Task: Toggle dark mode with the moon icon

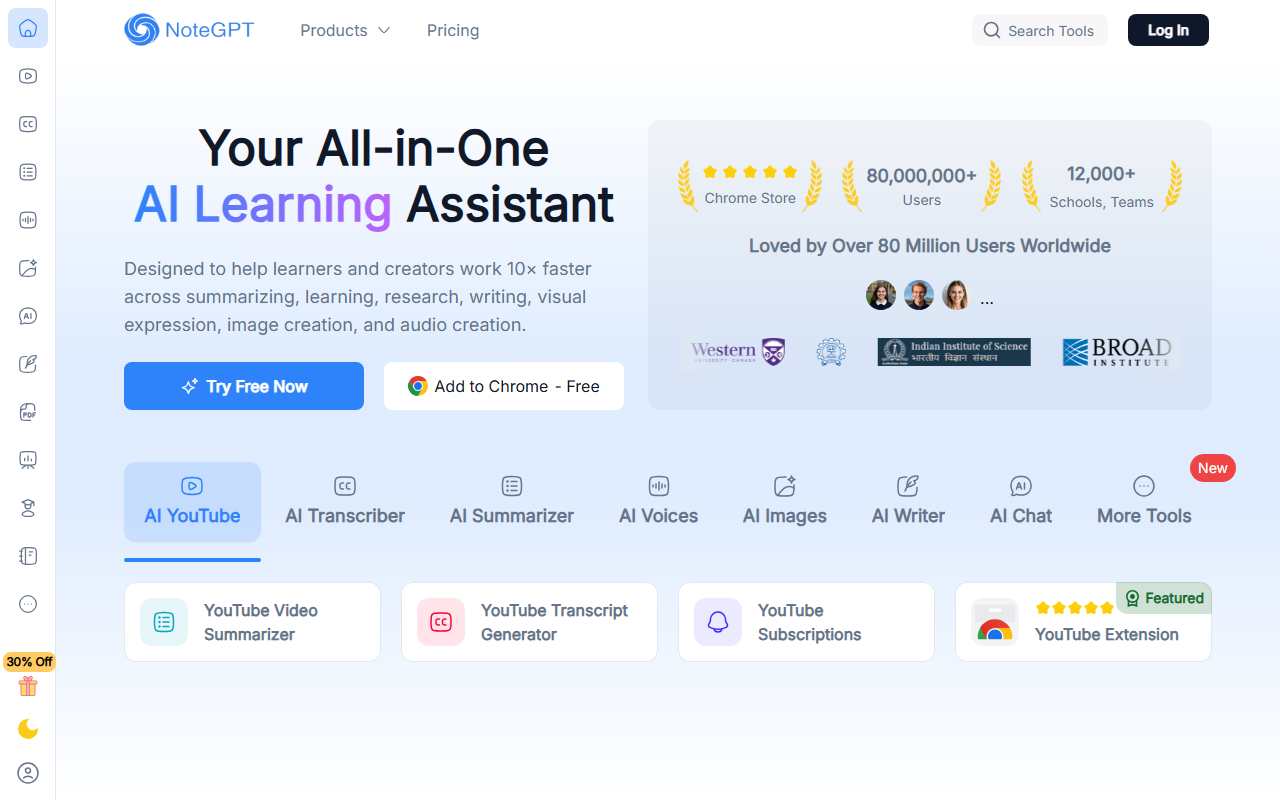Action: (28, 730)
